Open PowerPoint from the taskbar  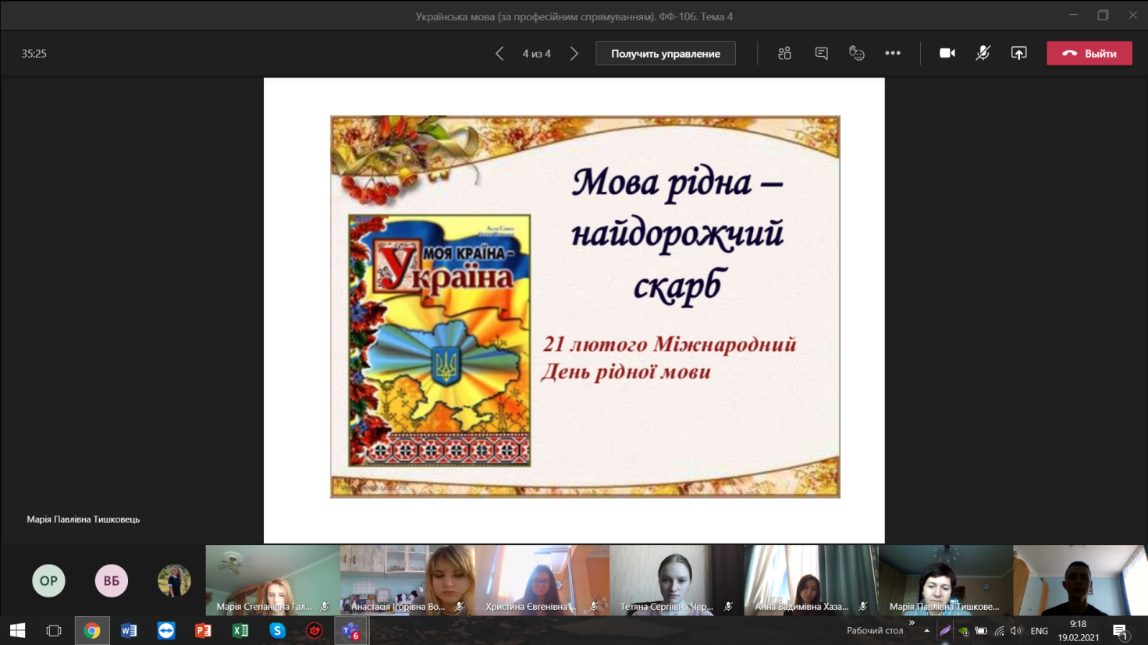tap(203, 631)
